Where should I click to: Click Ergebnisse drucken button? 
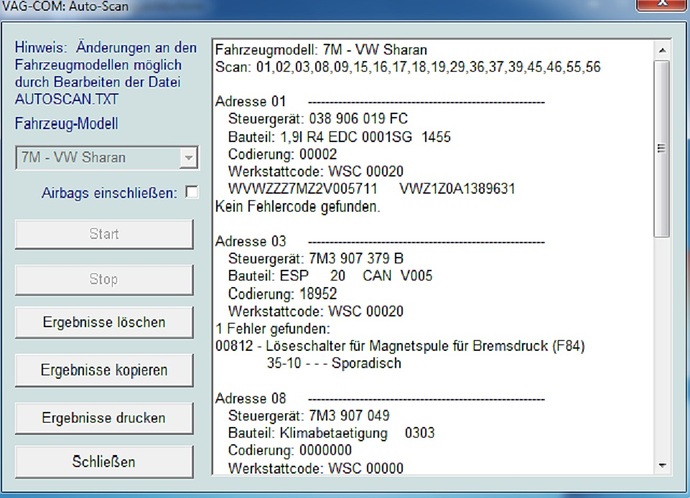pyautogui.click(x=104, y=418)
